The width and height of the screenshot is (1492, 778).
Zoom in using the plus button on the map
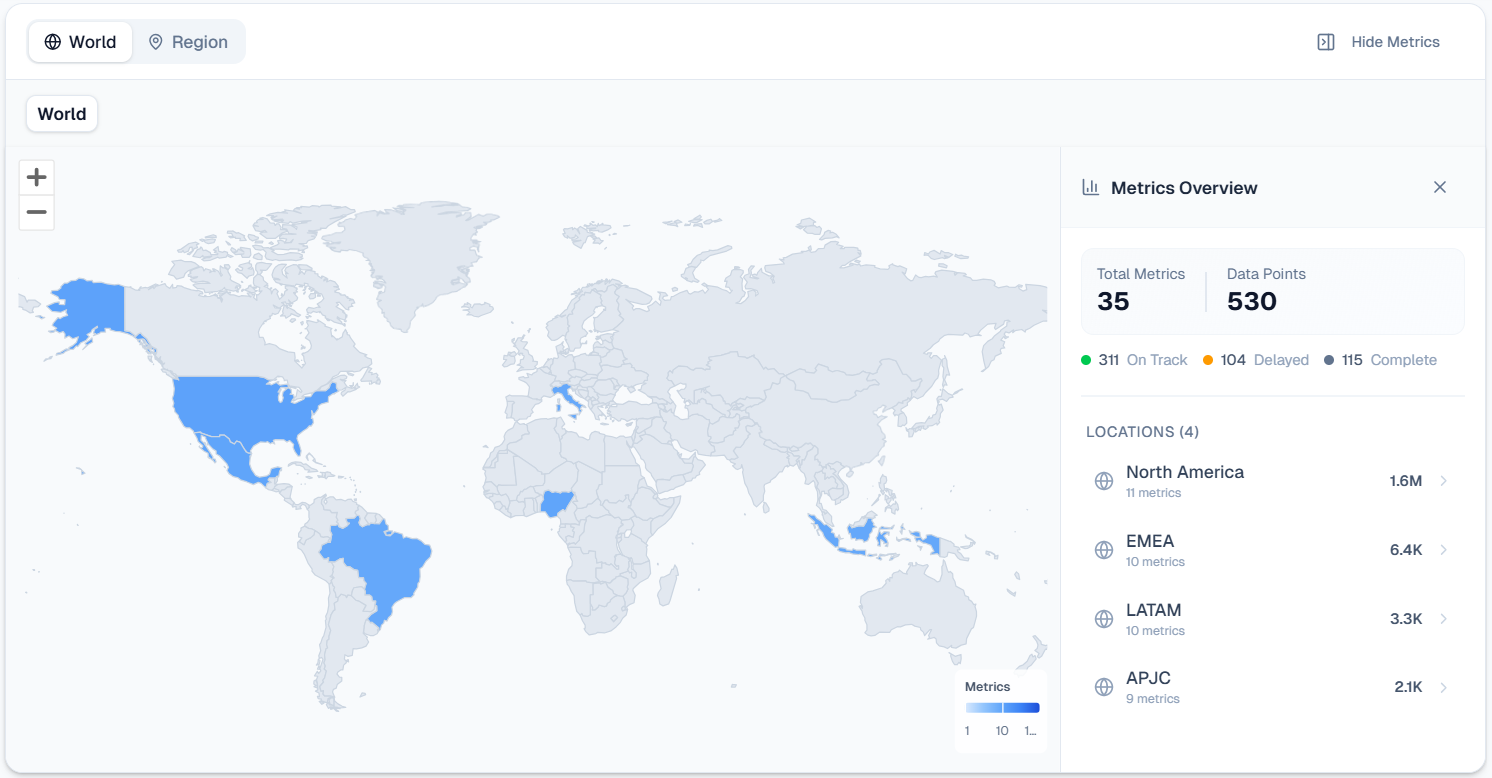(36, 177)
